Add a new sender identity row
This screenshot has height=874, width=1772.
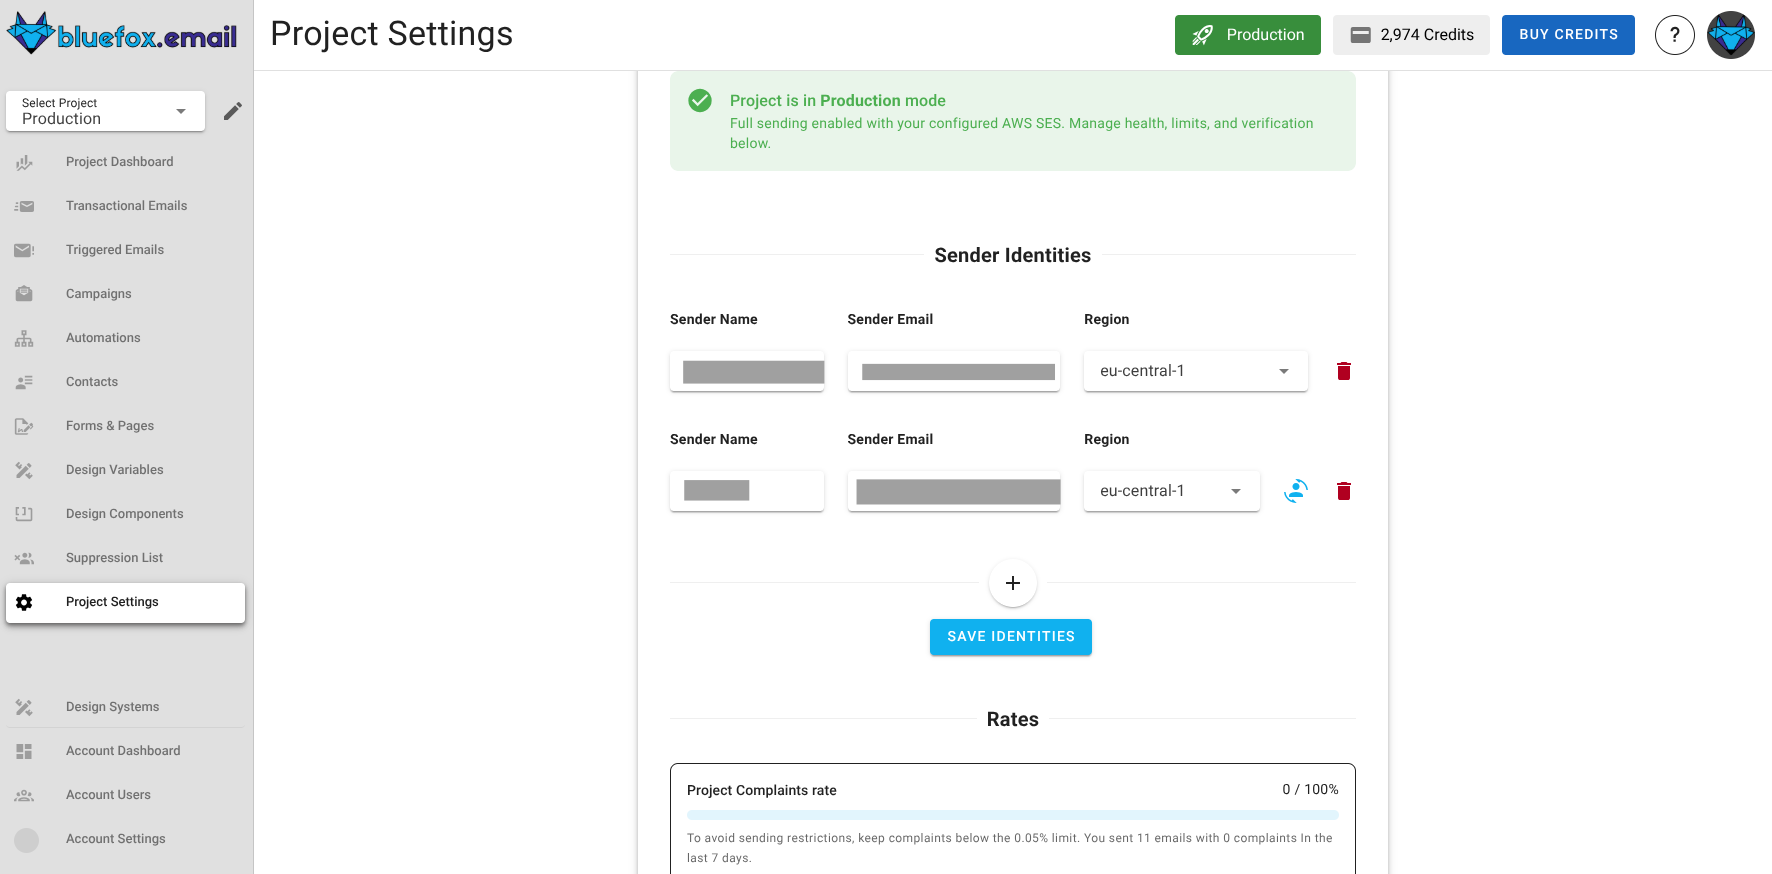1012,583
